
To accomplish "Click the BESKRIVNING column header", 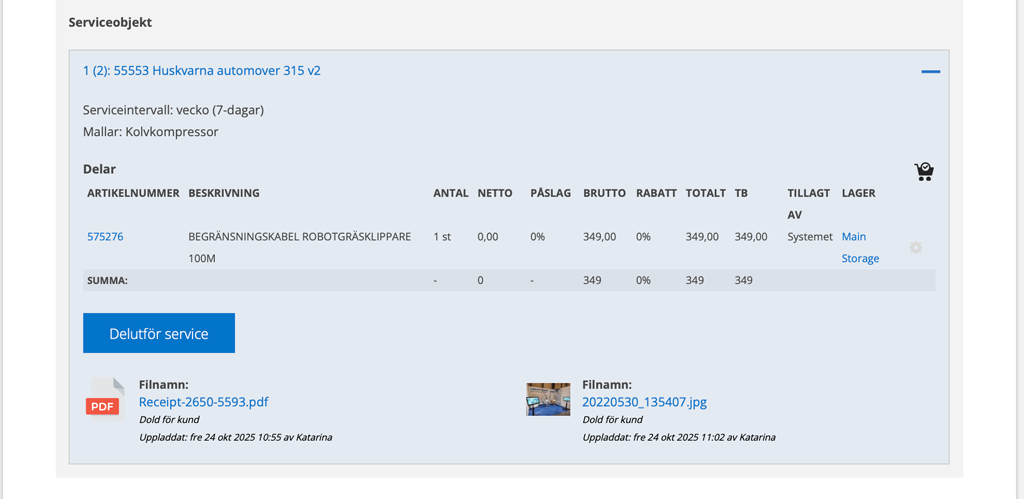I will [x=224, y=193].
